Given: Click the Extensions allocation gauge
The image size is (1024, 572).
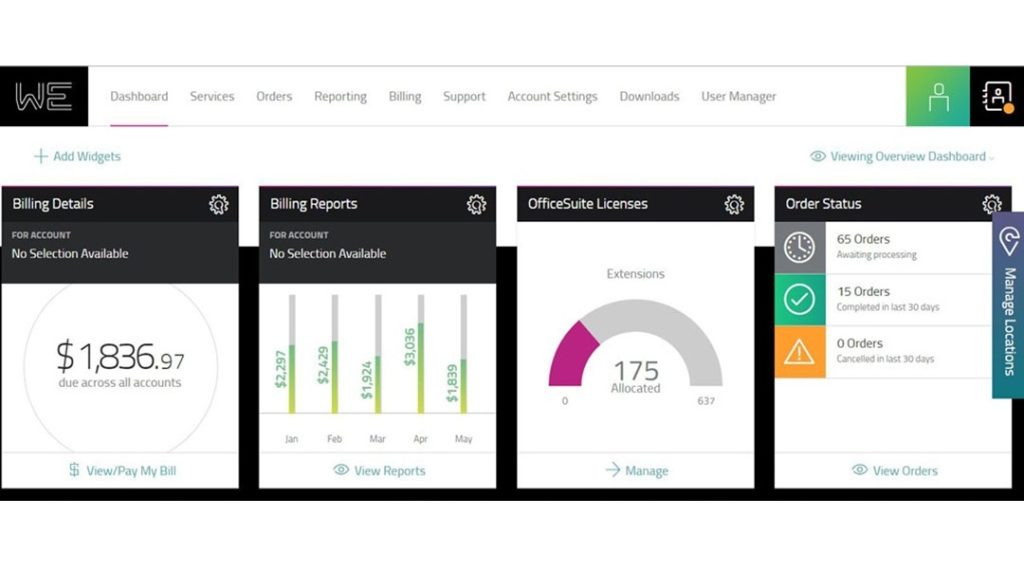Looking at the screenshot, I should coord(635,350).
